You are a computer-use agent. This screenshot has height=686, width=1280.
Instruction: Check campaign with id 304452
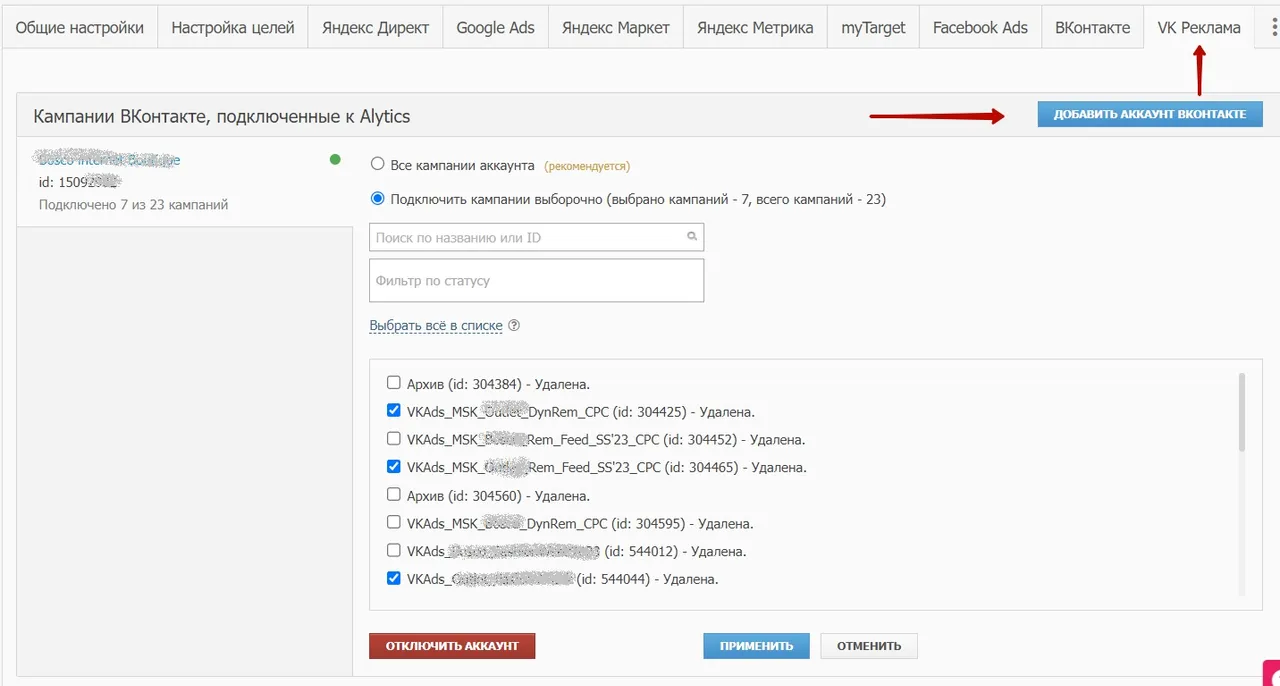point(393,439)
